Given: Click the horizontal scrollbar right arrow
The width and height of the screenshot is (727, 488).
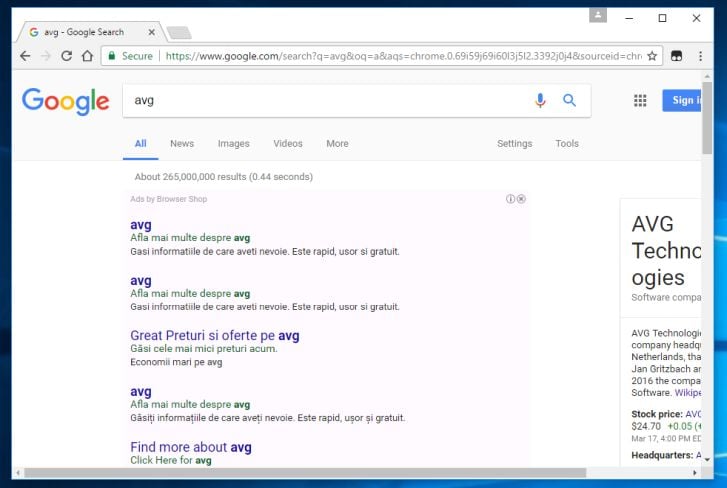Looking at the screenshot, I should (x=695, y=473).
